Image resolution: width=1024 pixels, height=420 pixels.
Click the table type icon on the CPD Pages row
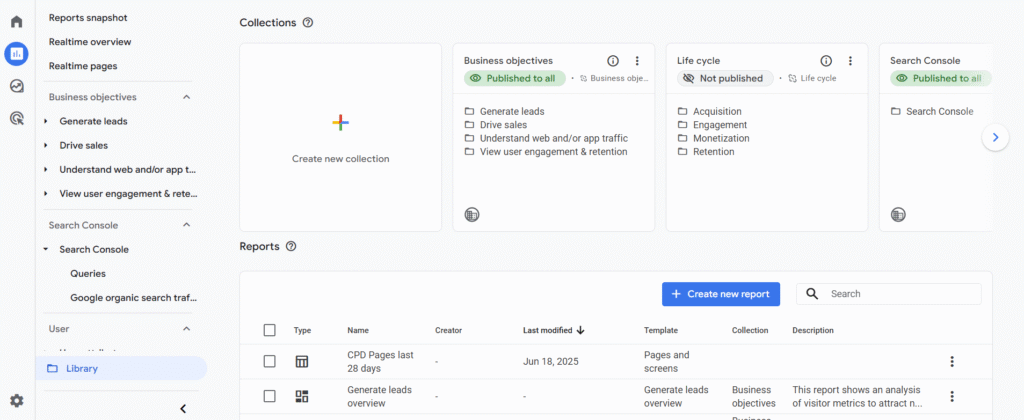coord(302,361)
